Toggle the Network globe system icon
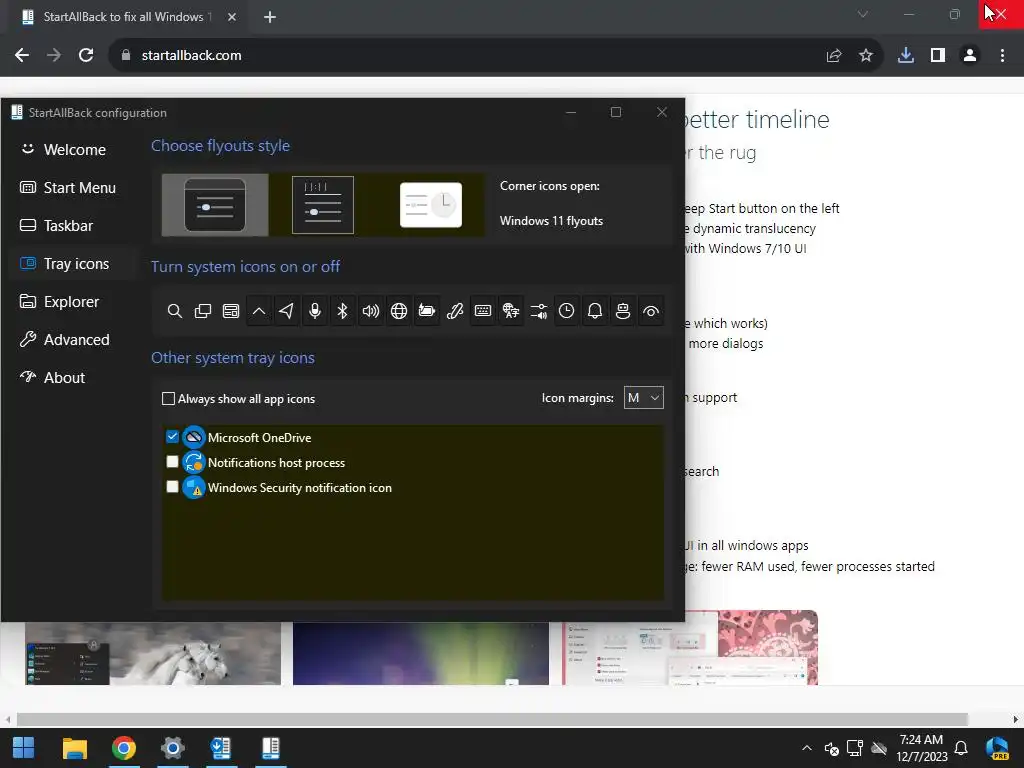 click(399, 312)
